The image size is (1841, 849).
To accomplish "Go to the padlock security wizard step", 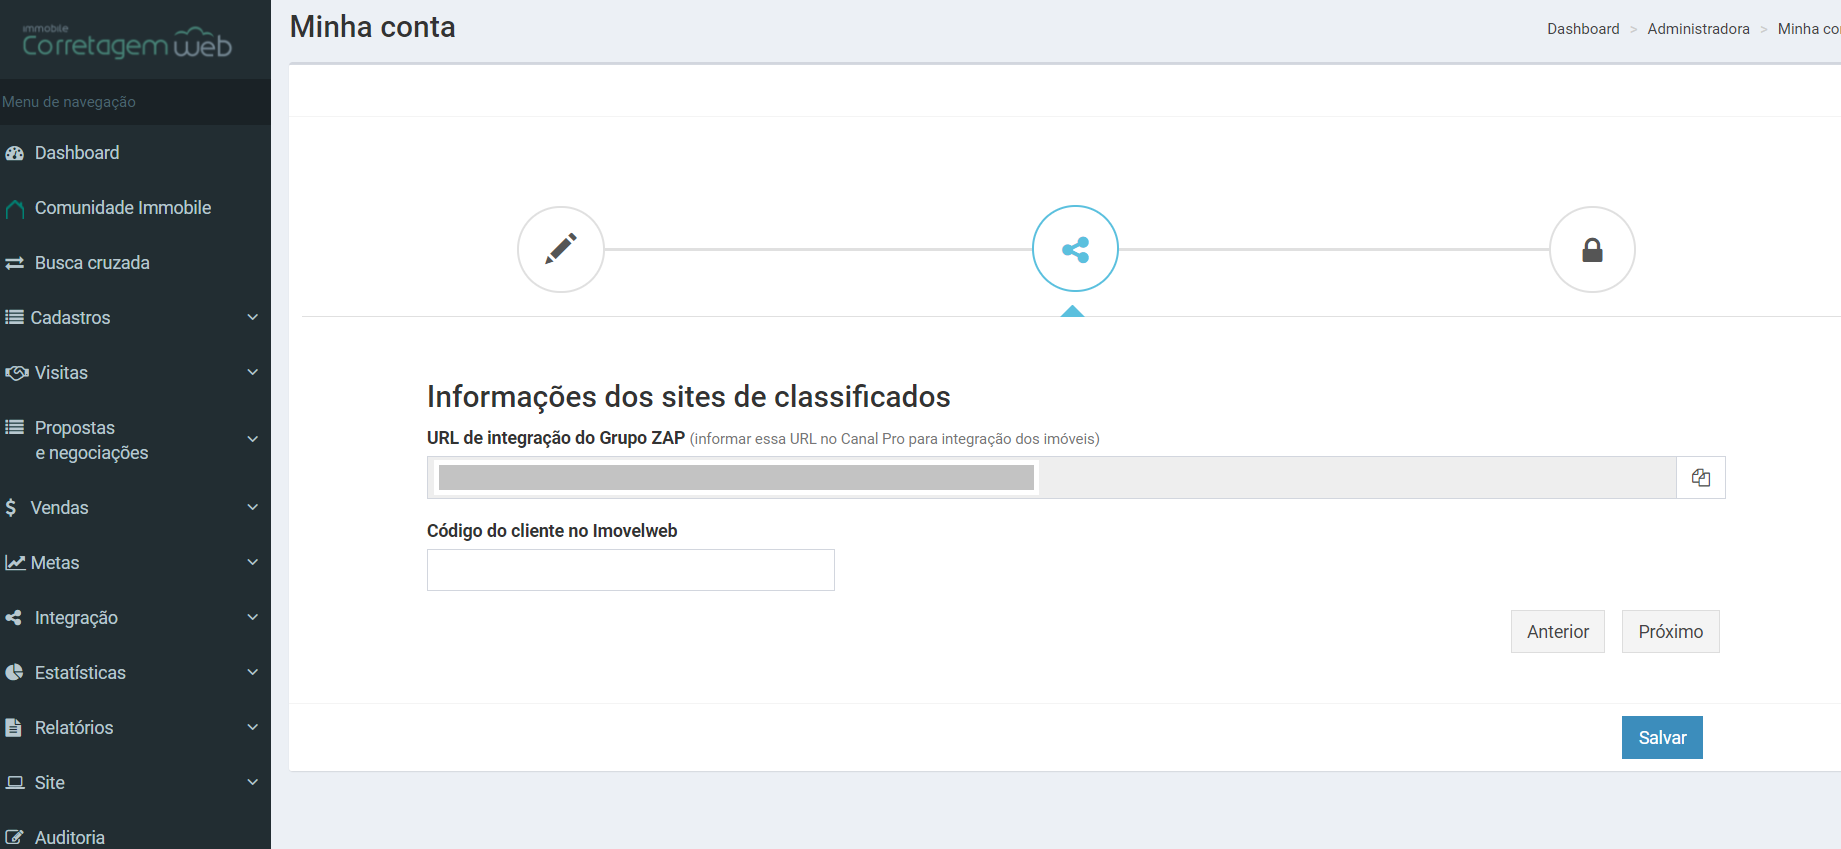I will tap(1592, 249).
